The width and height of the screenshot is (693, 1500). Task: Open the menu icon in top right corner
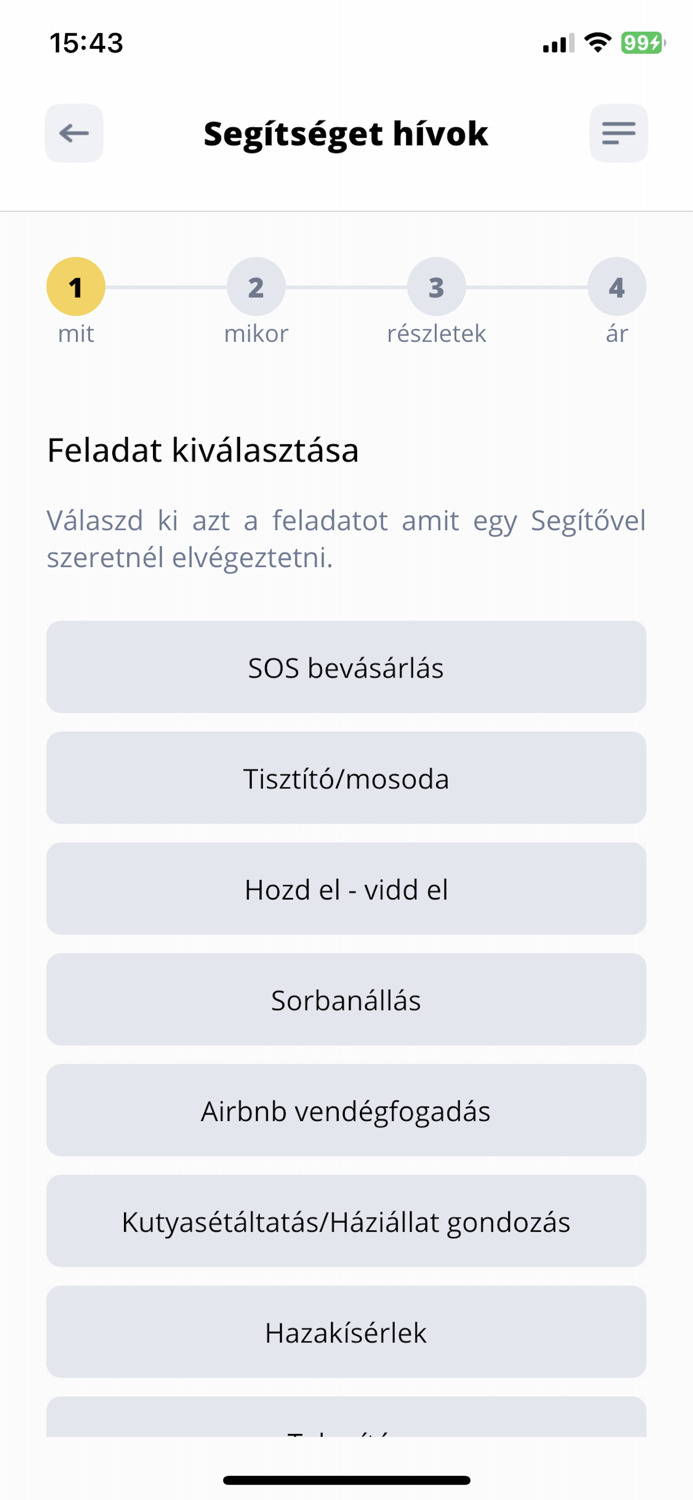point(618,133)
